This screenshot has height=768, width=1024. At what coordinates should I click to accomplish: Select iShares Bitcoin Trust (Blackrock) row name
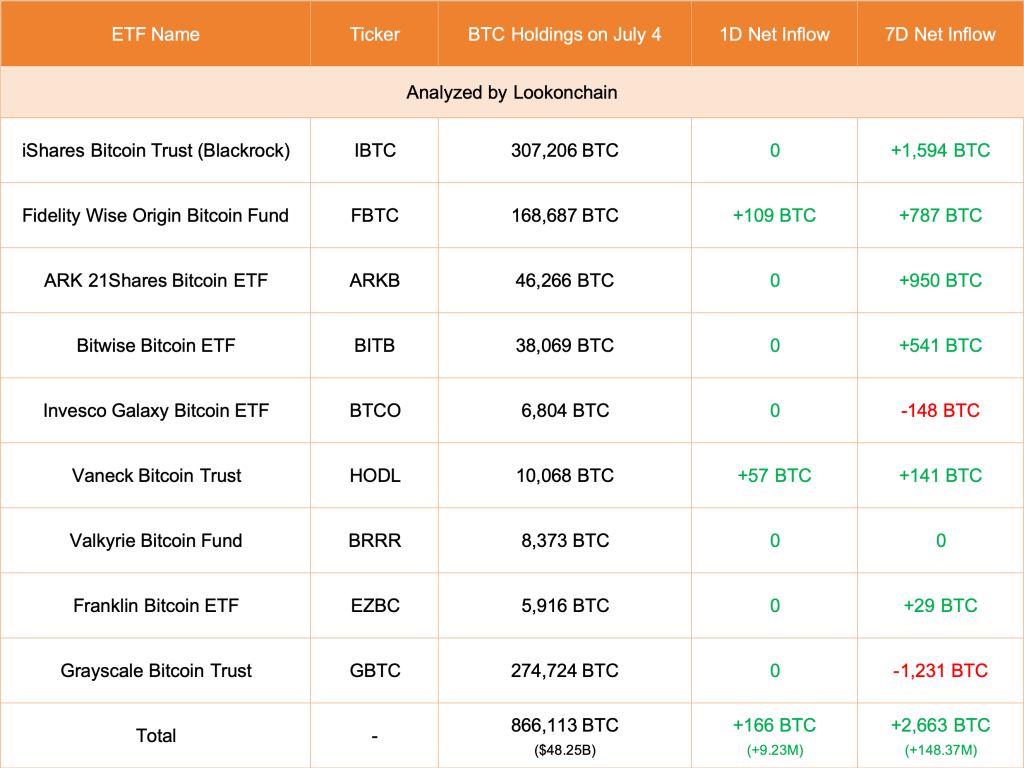click(x=156, y=151)
